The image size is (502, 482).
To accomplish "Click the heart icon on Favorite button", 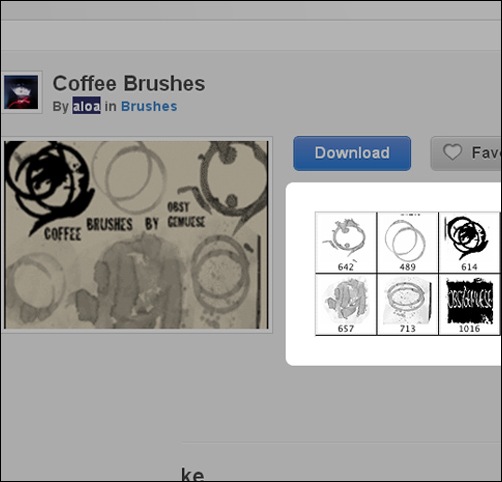I will tap(452, 152).
